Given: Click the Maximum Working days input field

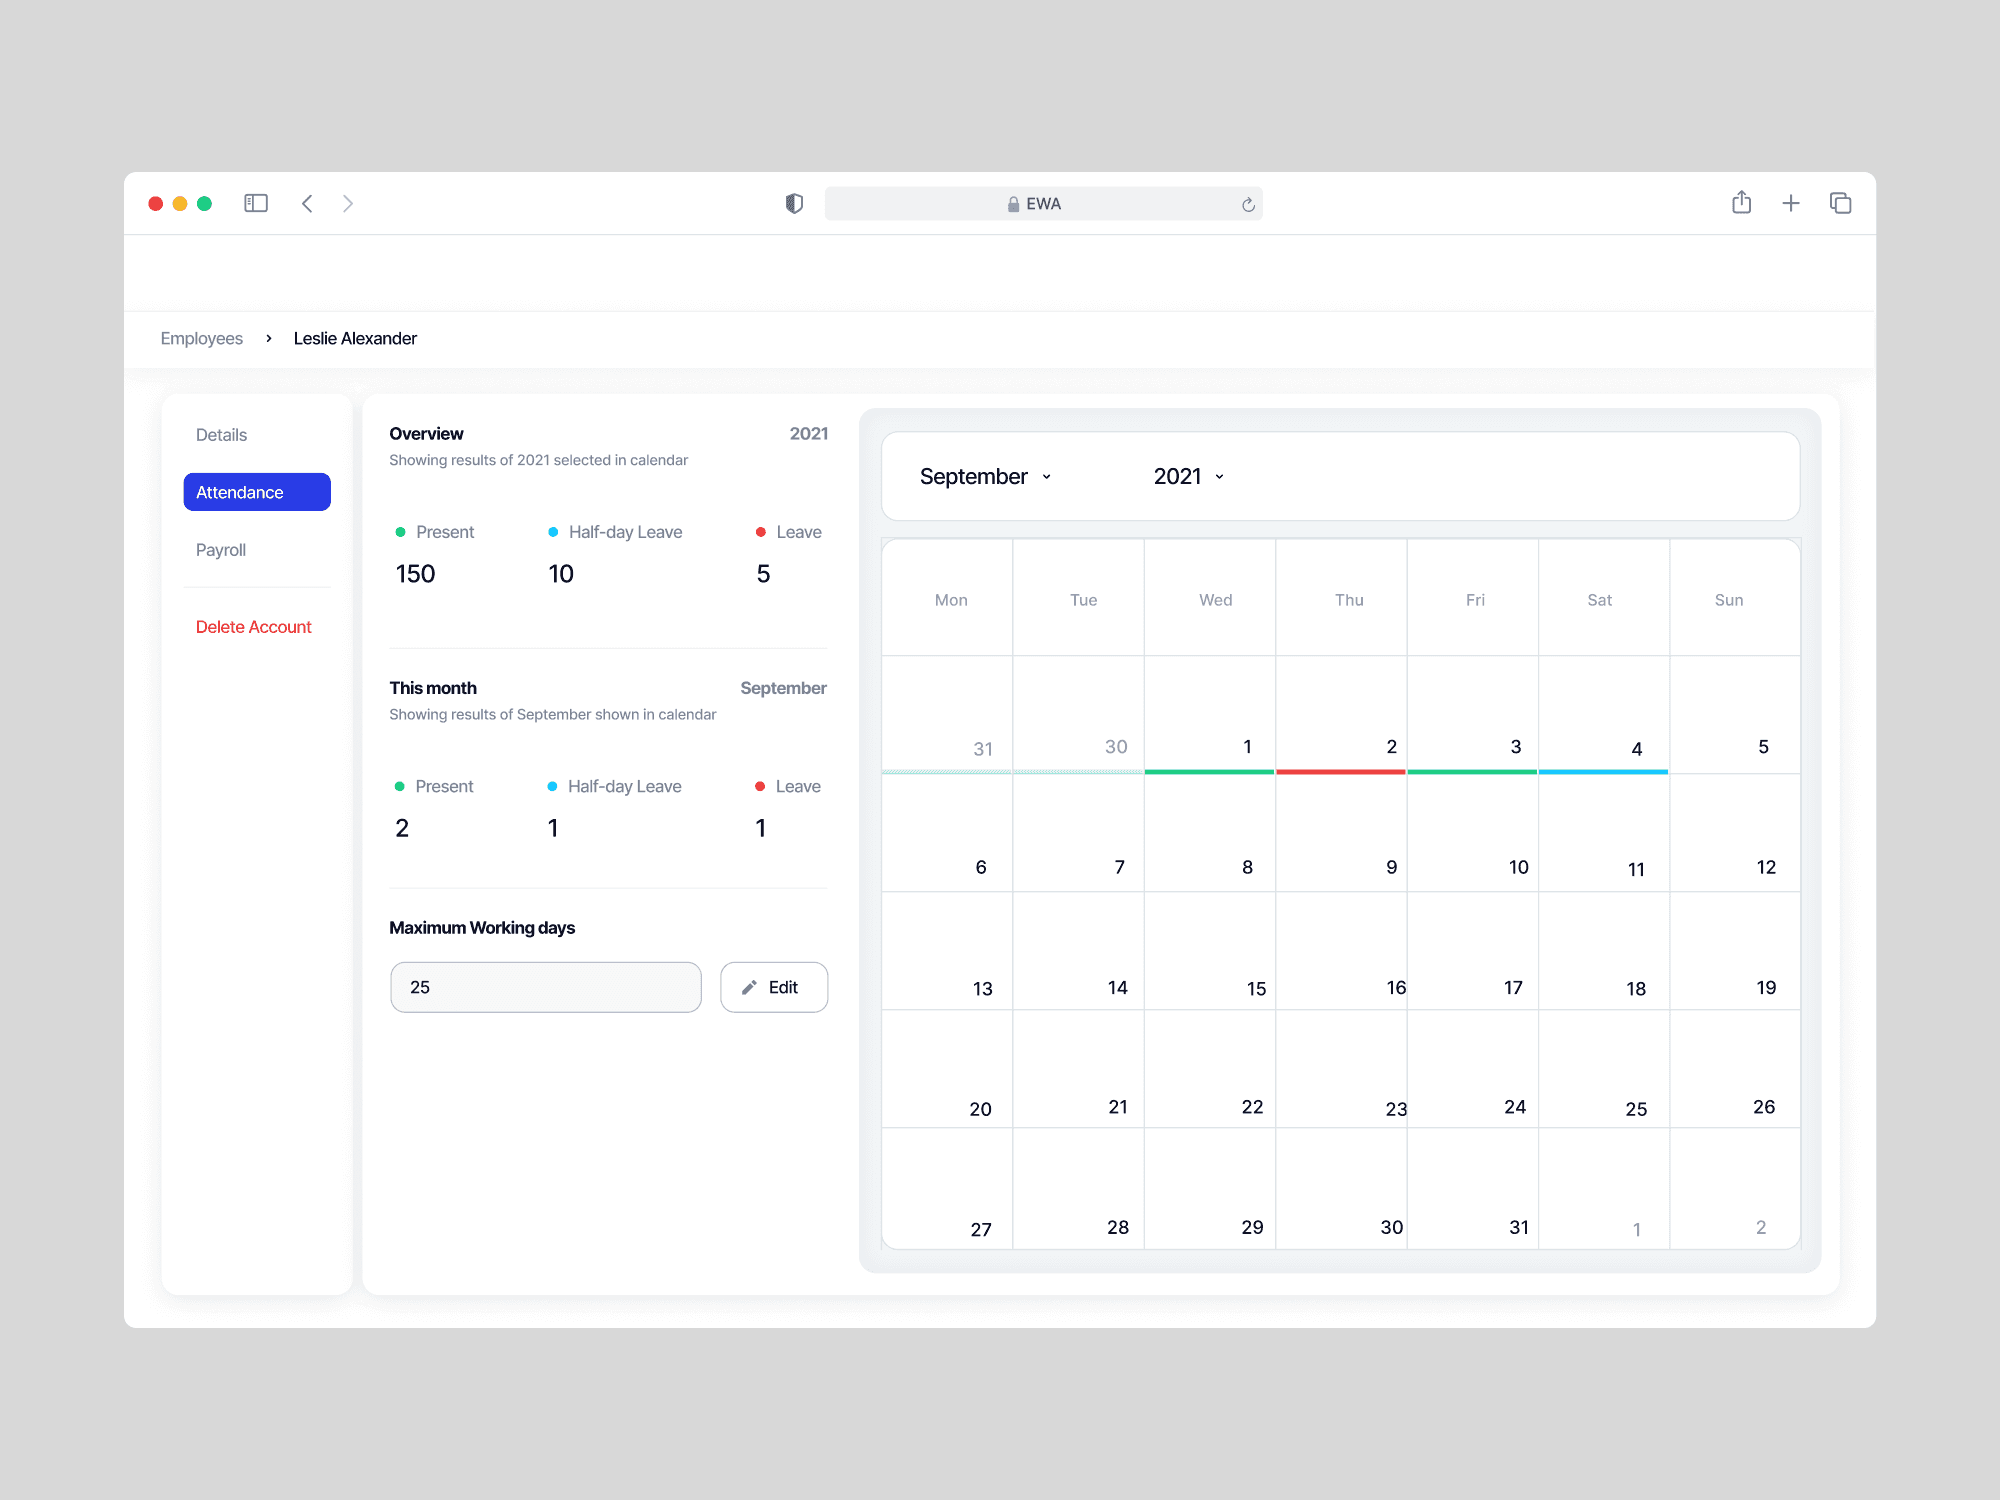Looking at the screenshot, I should 545,987.
